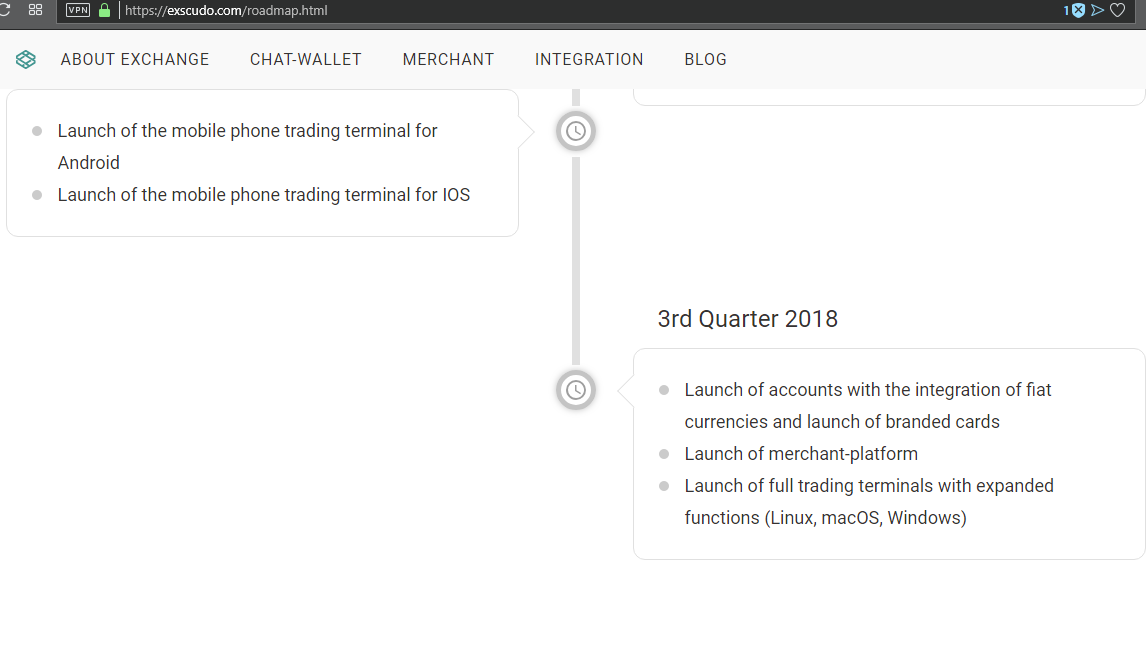Click the branded cards launch item
This screenshot has width=1146, height=665.
[868, 406]
